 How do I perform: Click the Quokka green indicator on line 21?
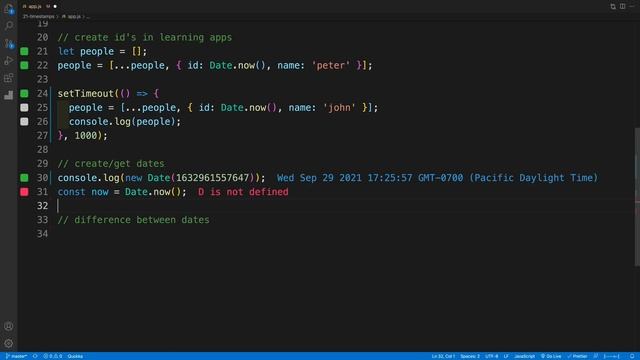pos(24,51)
